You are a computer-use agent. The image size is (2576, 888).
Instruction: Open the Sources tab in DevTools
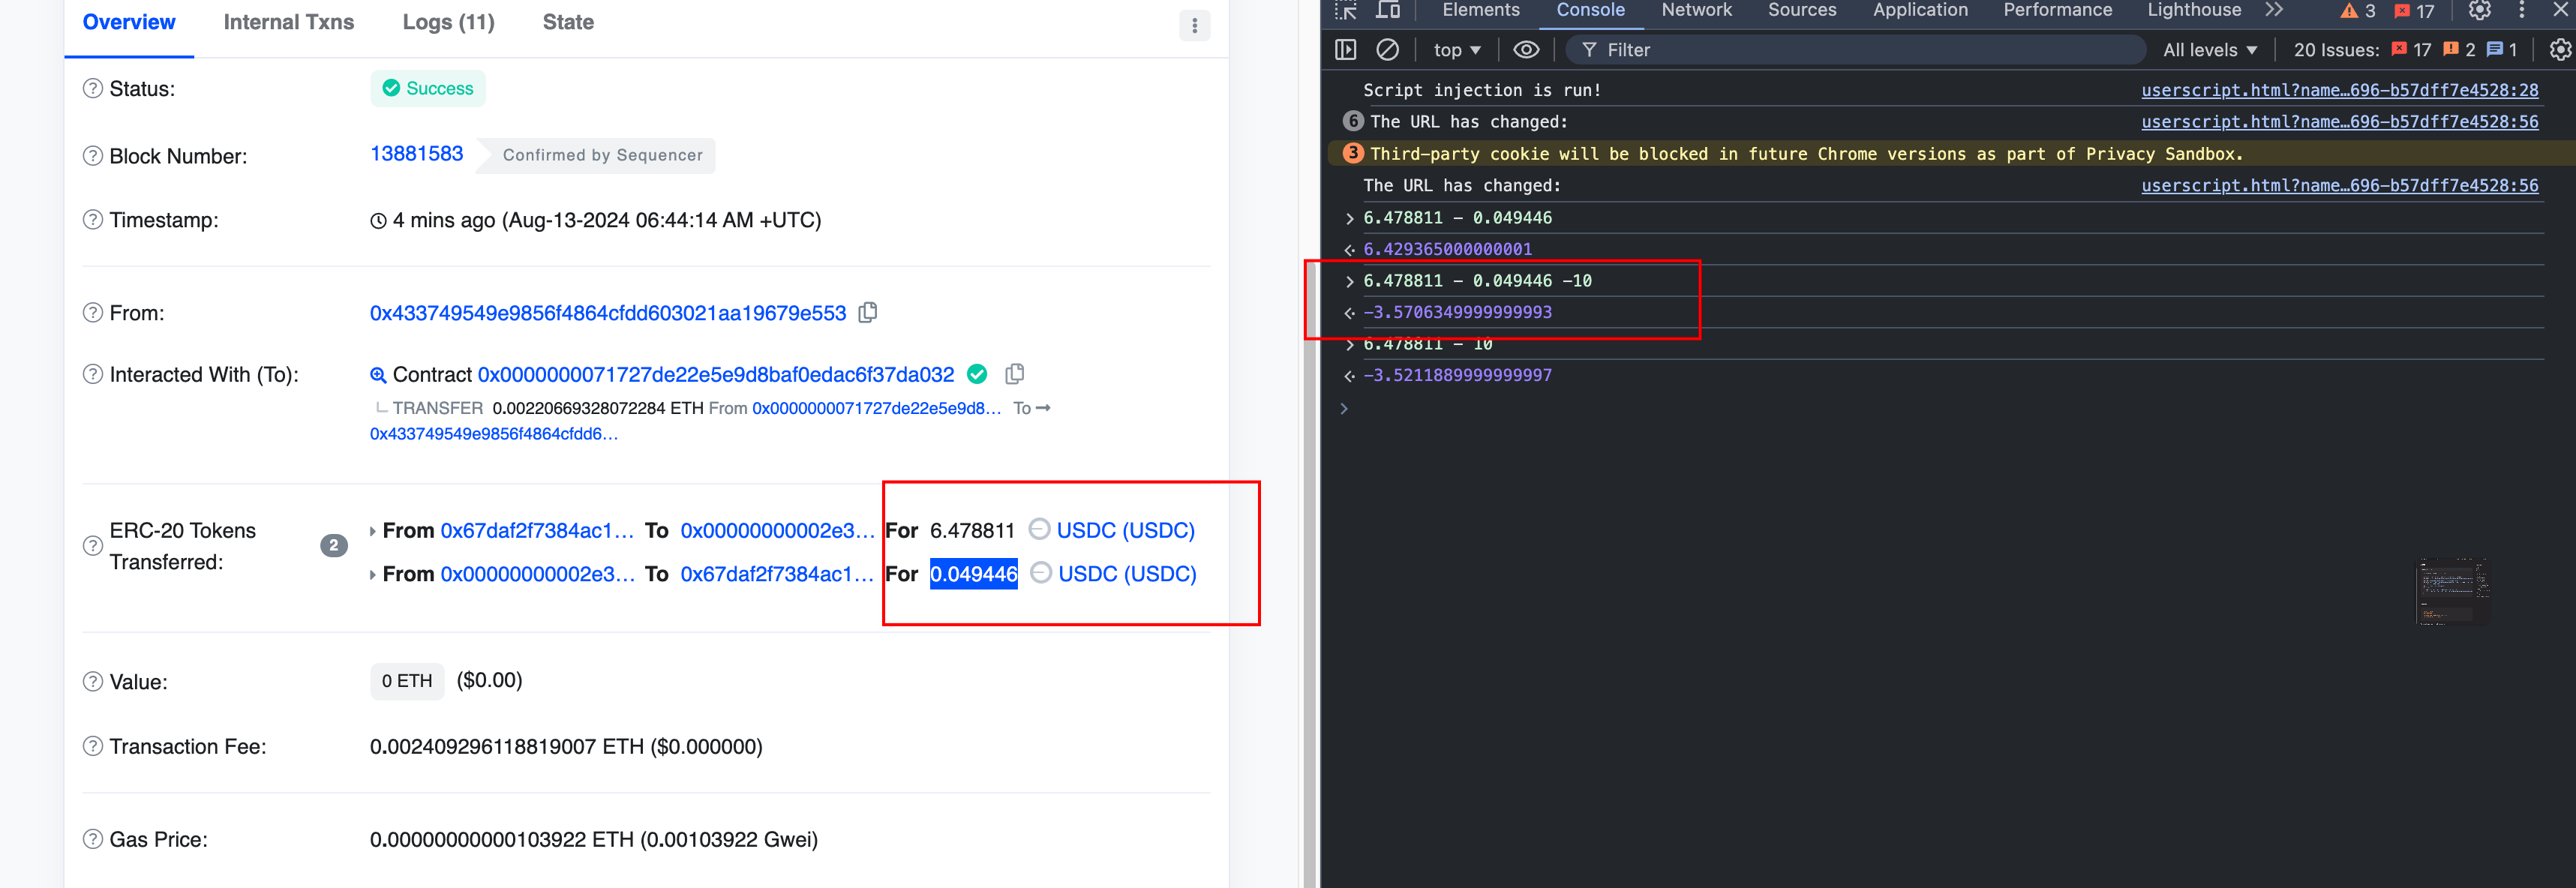click(x=1802, y=10)
